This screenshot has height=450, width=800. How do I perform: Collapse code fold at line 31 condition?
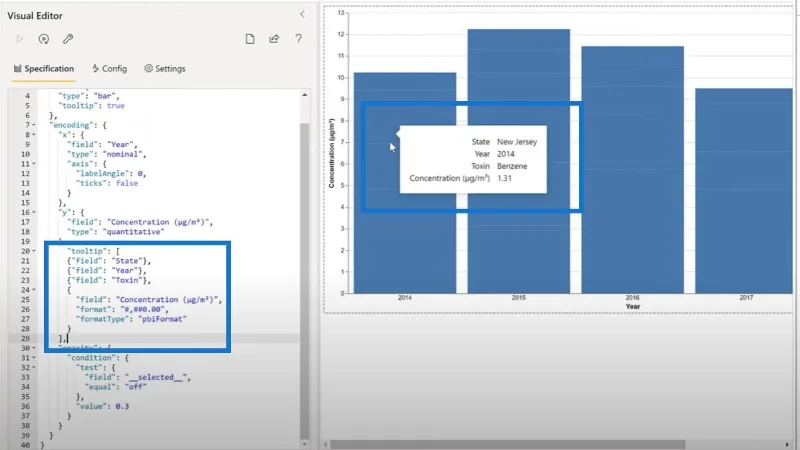pos(34,358)
